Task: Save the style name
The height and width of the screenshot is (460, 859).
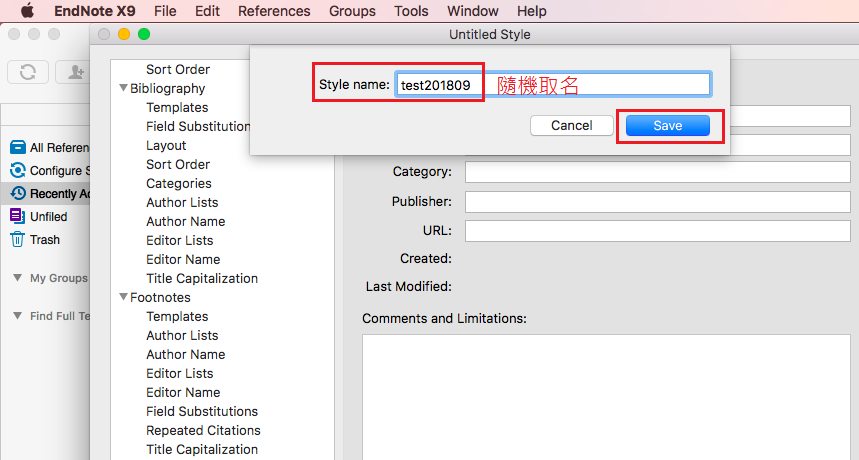Action: click(668, 125)
